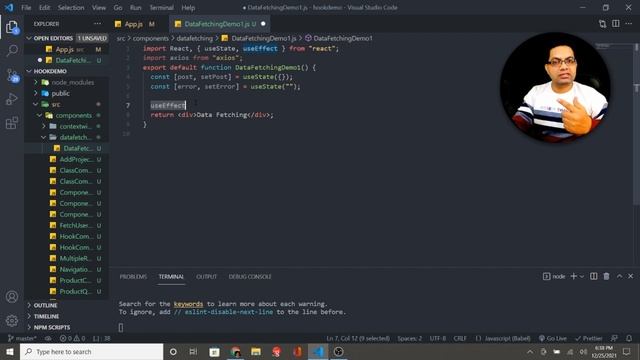Click the Open Changes icon in editor toolbar
The width and height of the screenshot is (640, 360).
[x=602, y=24]
